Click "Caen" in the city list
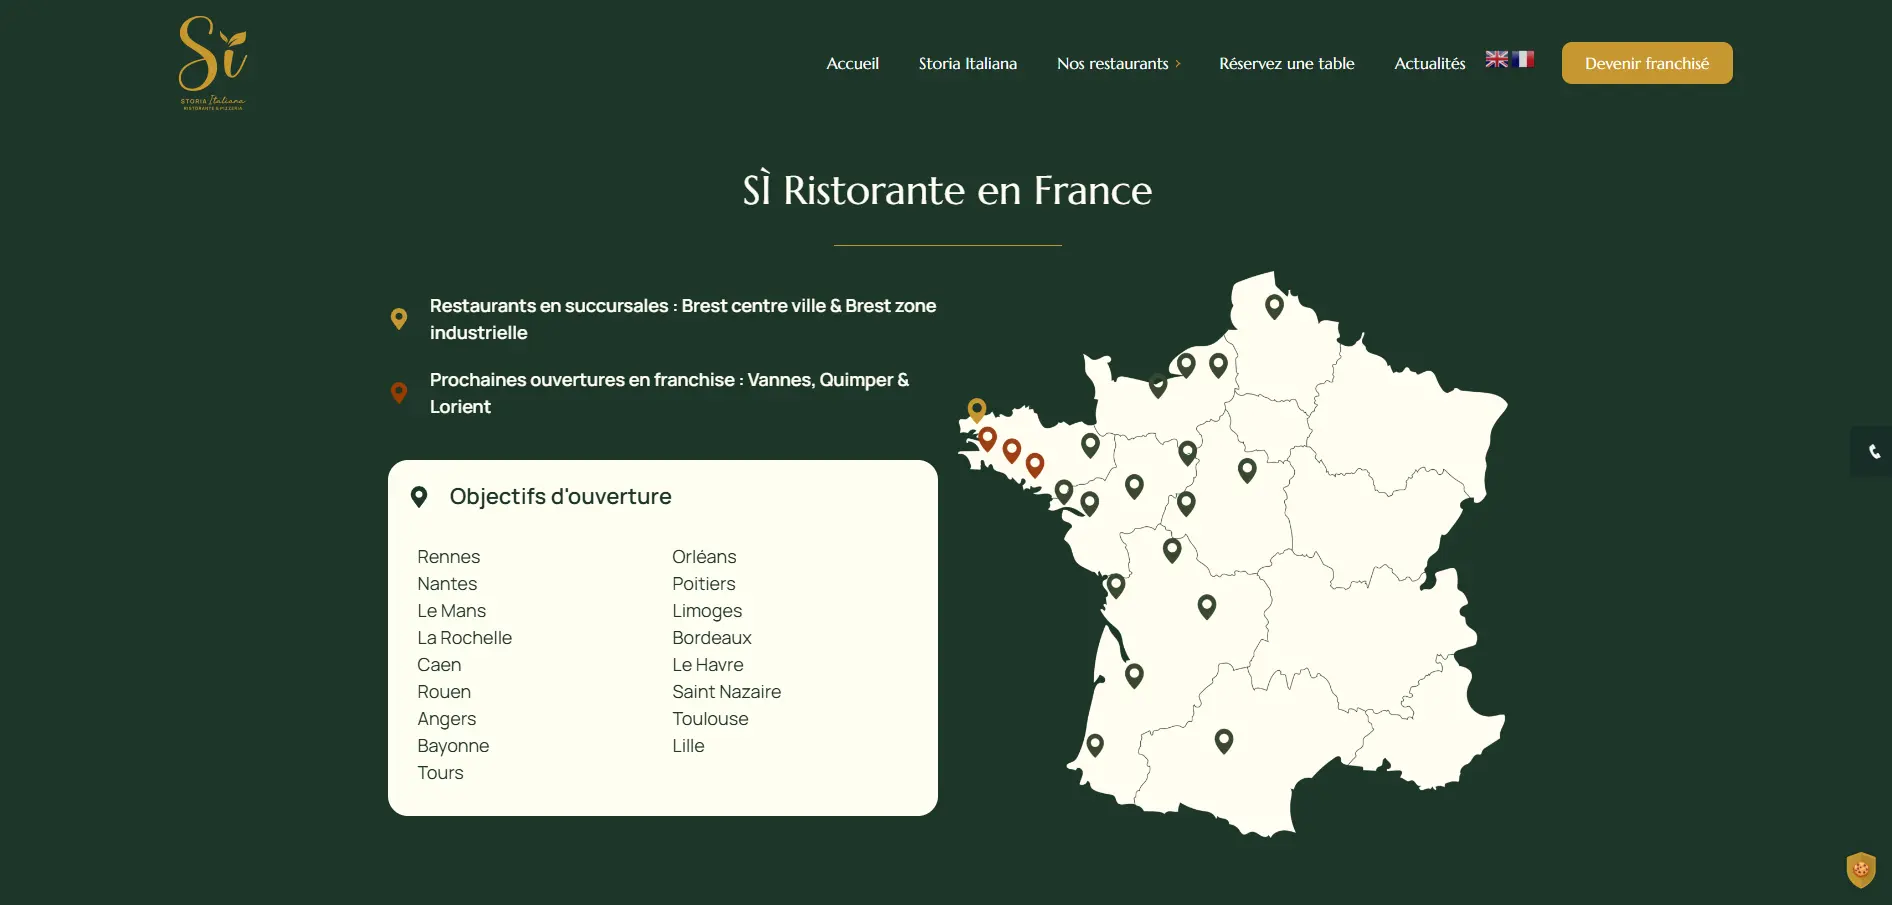The height and width of the screenshot is (905, 1892). 439,665
